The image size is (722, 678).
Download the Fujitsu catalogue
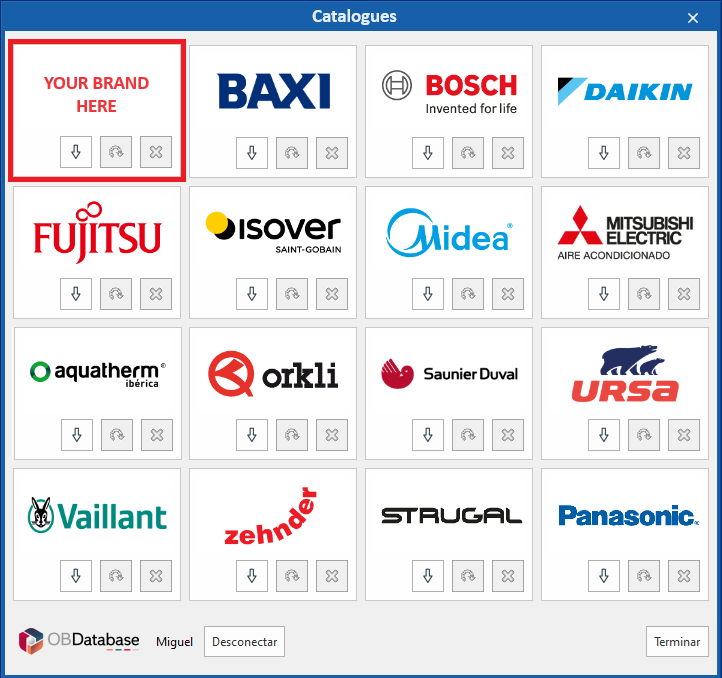[x=76, y=294]
